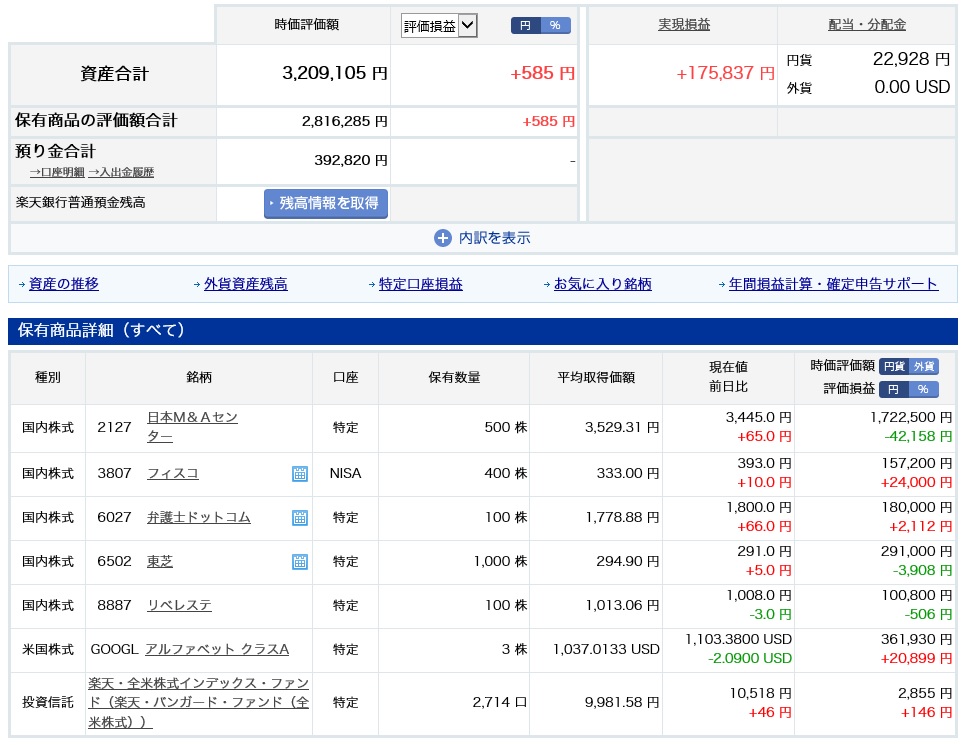This screenshot has height=745, width=965.
Task: Go to 外貨資産残高 page
Action: pos(245,284)
